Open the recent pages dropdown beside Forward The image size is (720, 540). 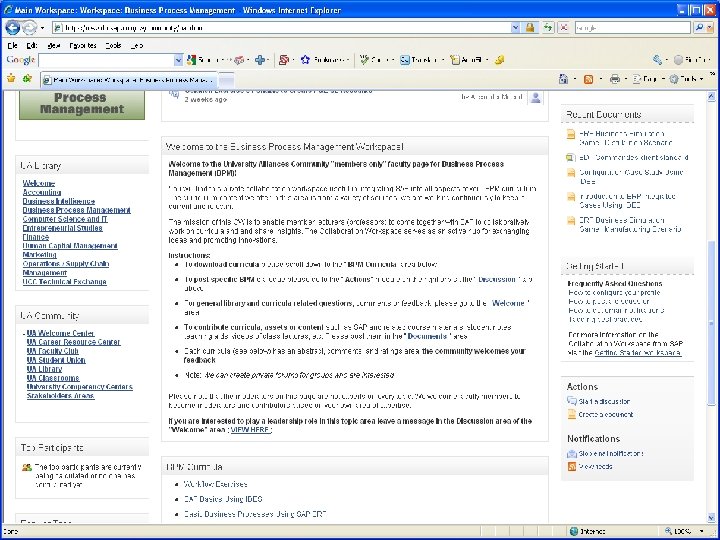(42, 28)
